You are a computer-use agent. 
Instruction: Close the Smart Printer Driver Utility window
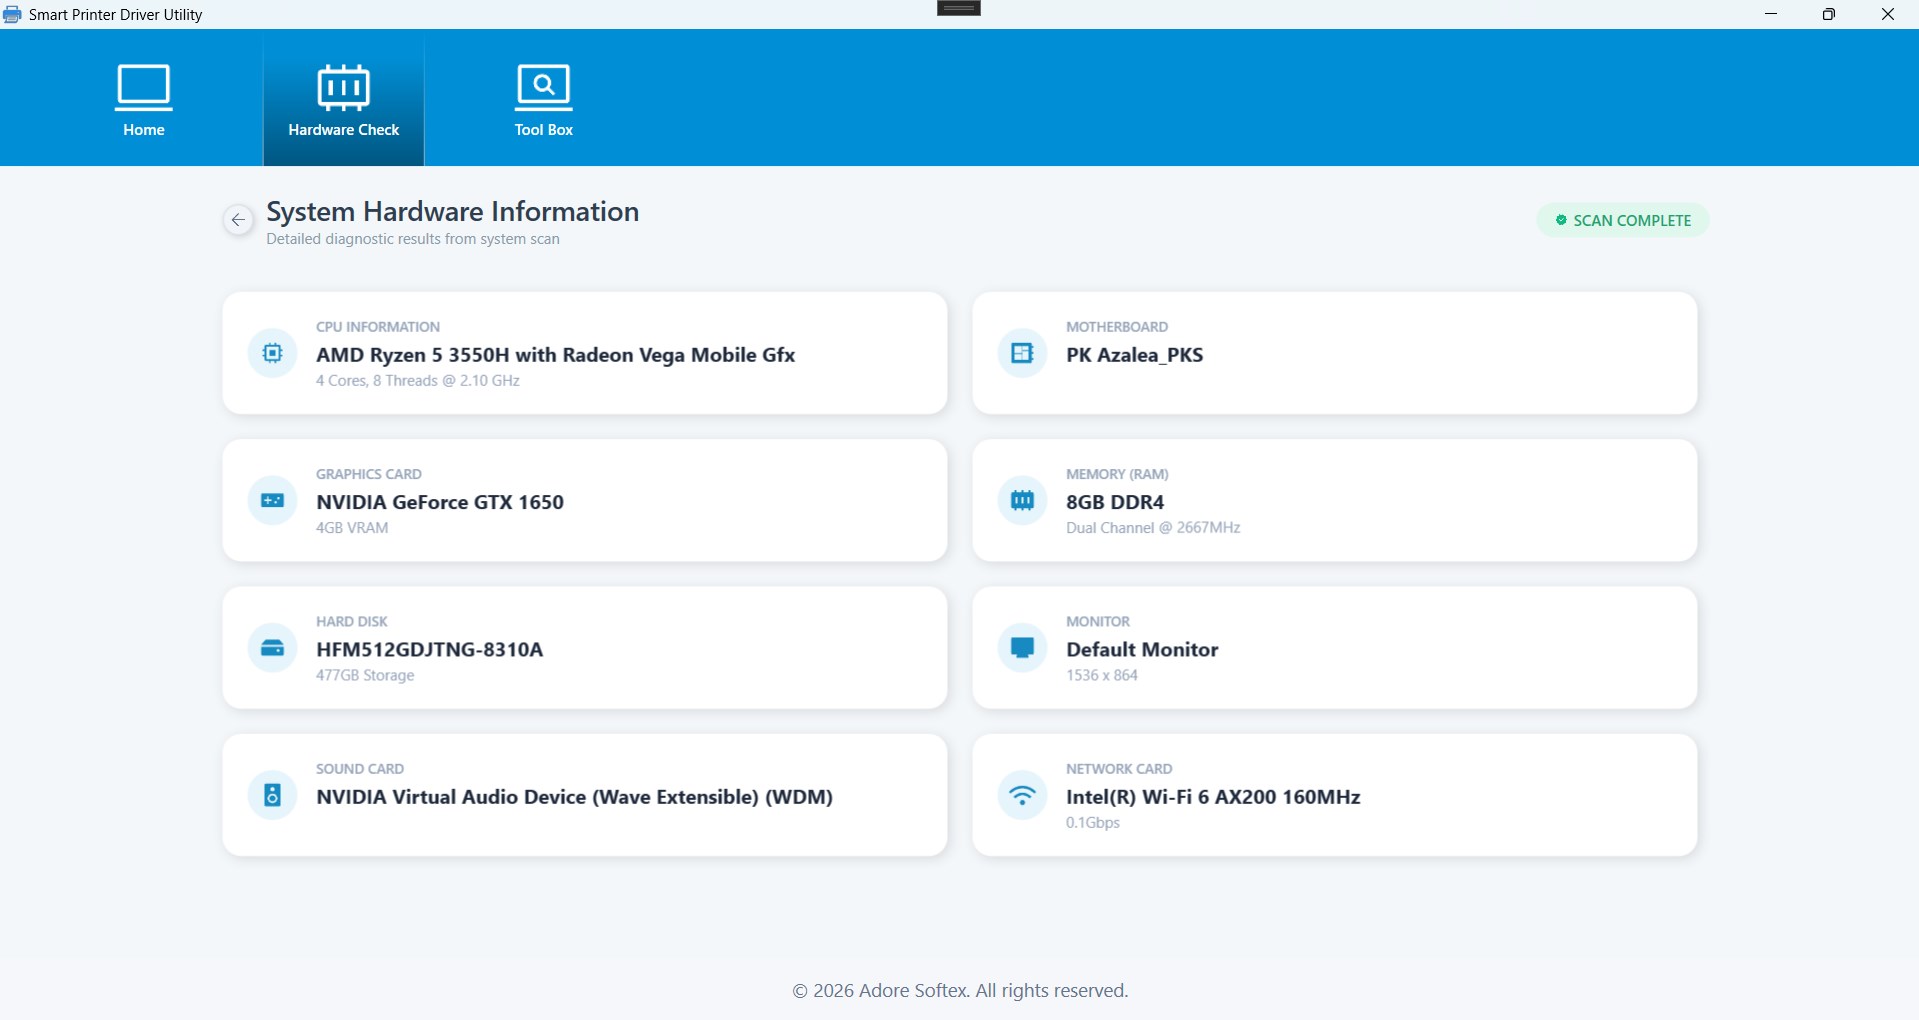click(x=1888, y=14)
